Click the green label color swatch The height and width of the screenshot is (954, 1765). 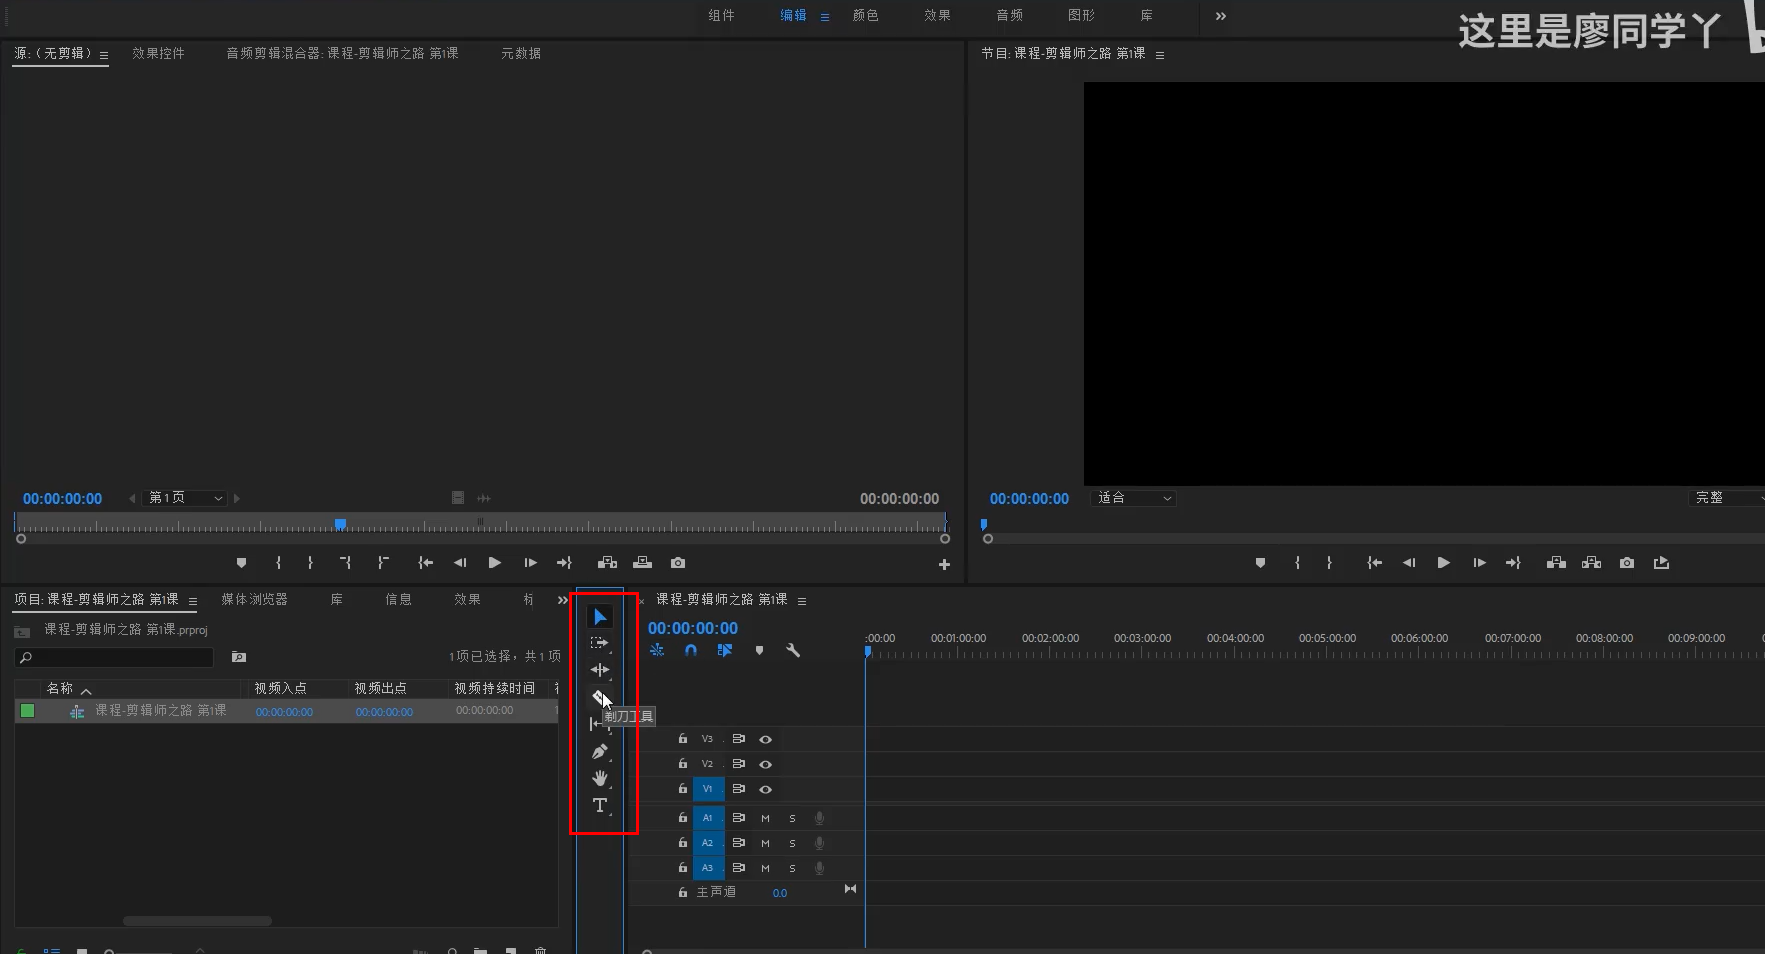point(27,710)
